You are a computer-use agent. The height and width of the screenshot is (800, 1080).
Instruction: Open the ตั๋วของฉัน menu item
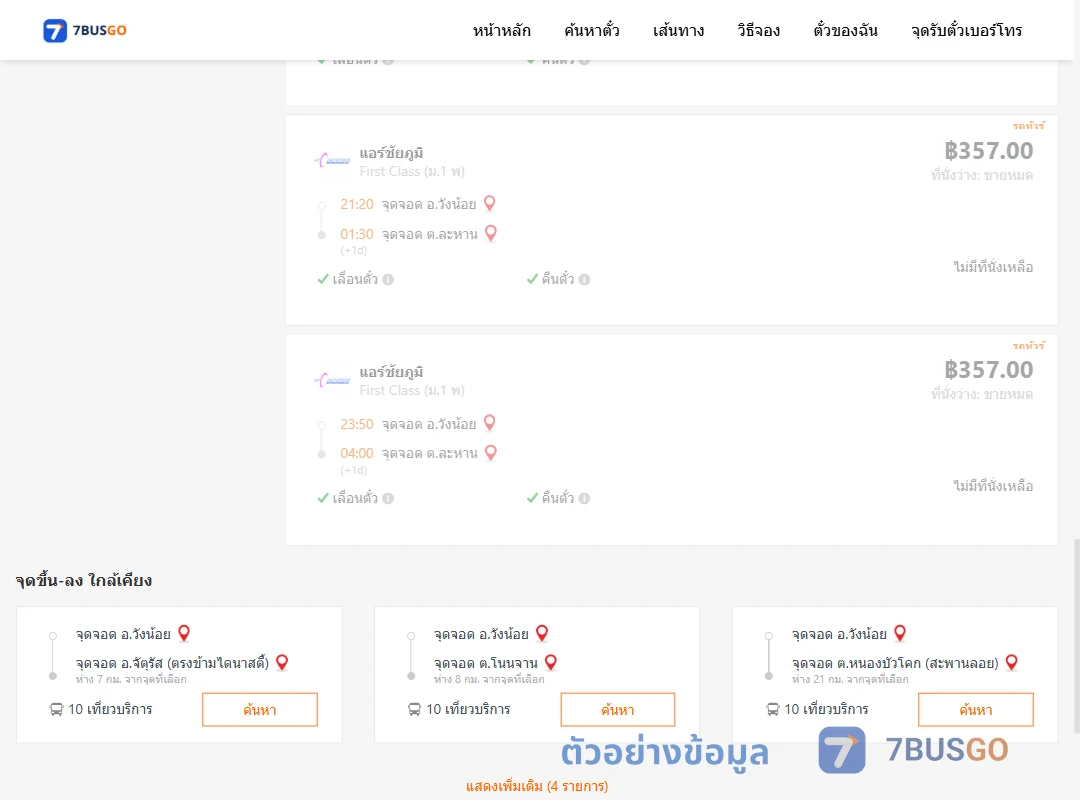coord(845,30)
